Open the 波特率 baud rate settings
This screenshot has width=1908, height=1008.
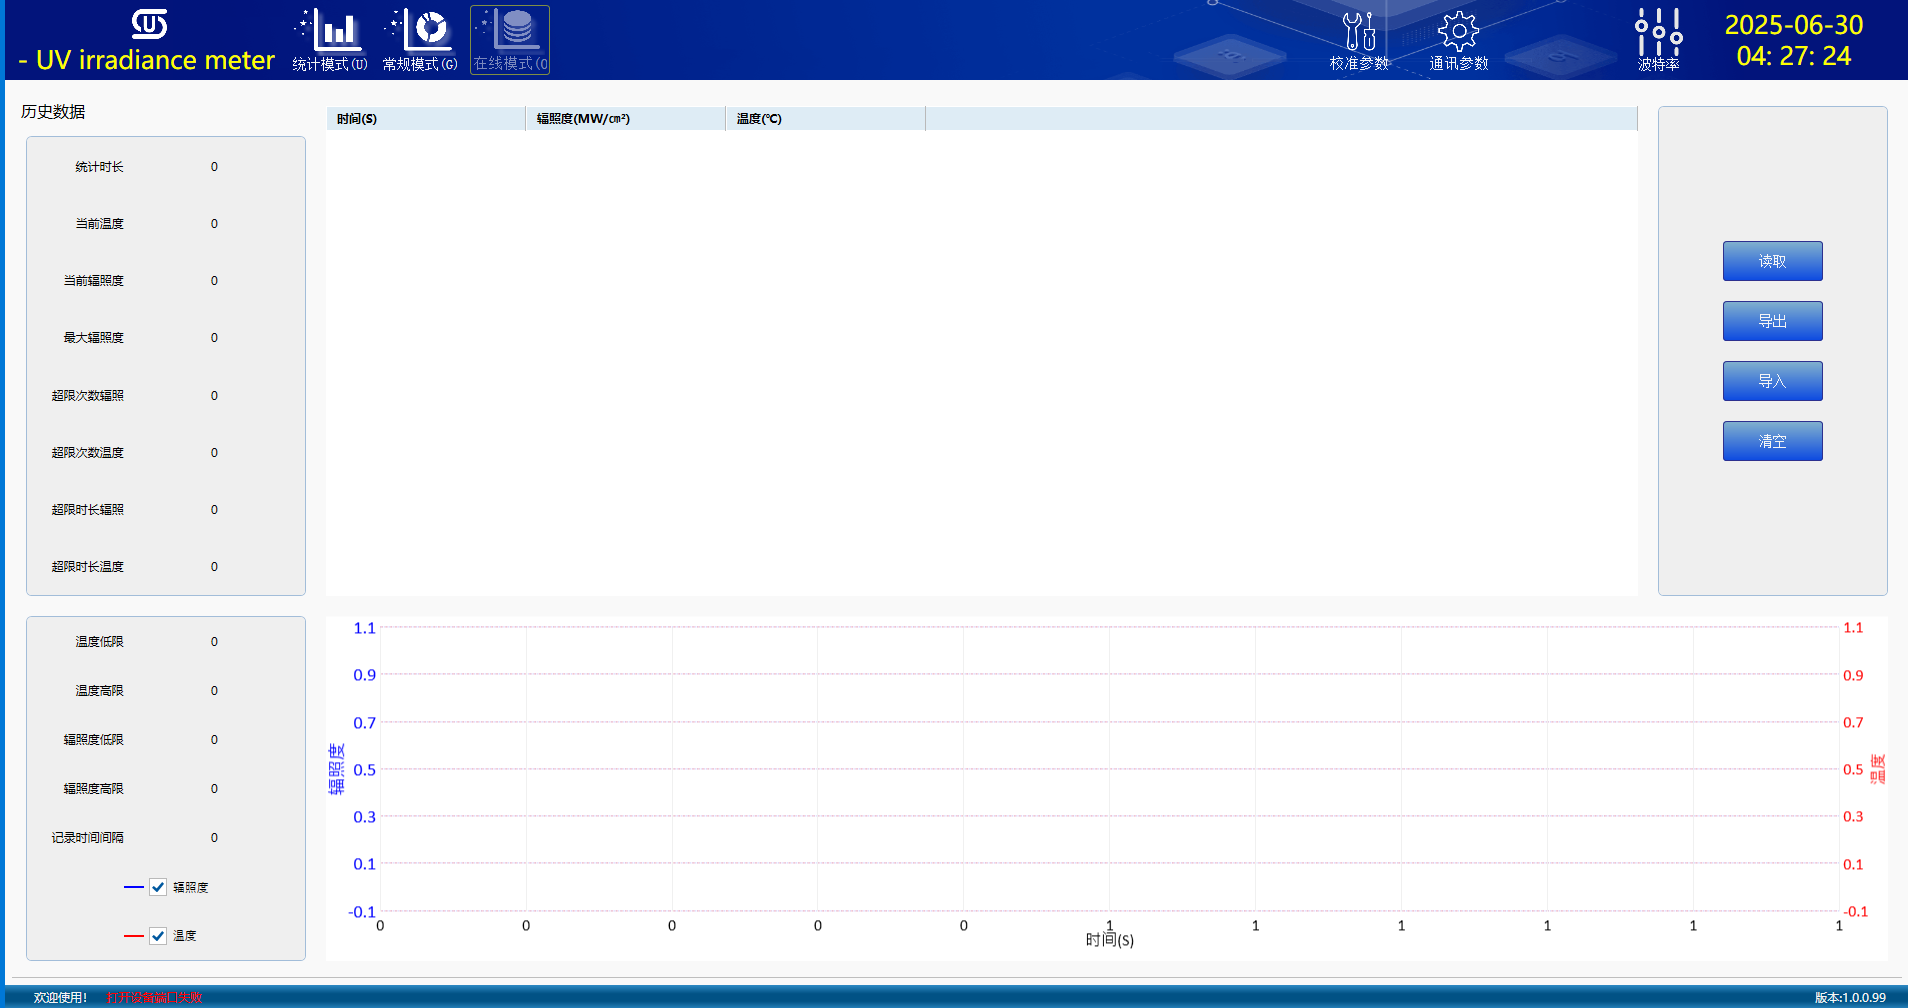coord(1658,40)
